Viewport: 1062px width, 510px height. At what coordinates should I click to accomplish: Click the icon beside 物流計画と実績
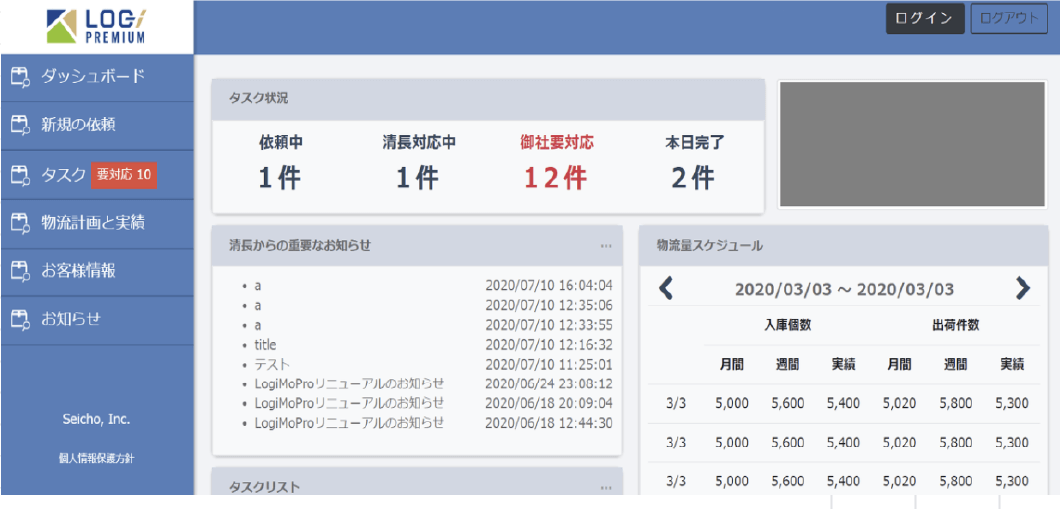point(21,223)
